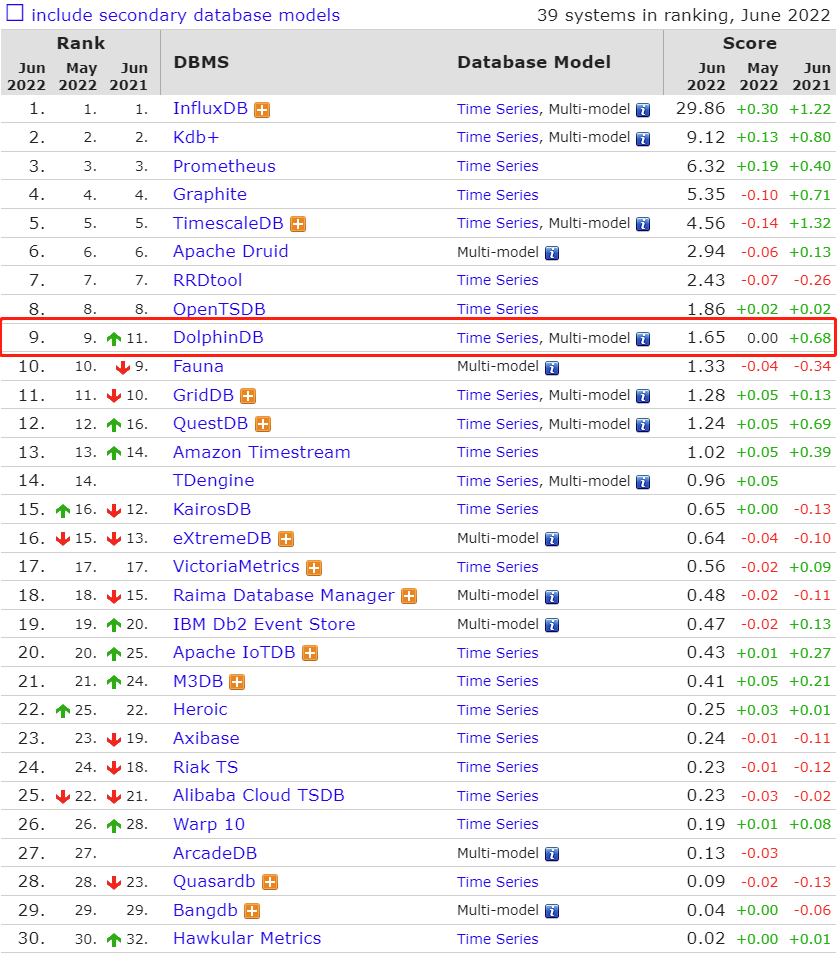Open the ArcadeDB link
Screen dimensions: 838x953
pos(215,853)
